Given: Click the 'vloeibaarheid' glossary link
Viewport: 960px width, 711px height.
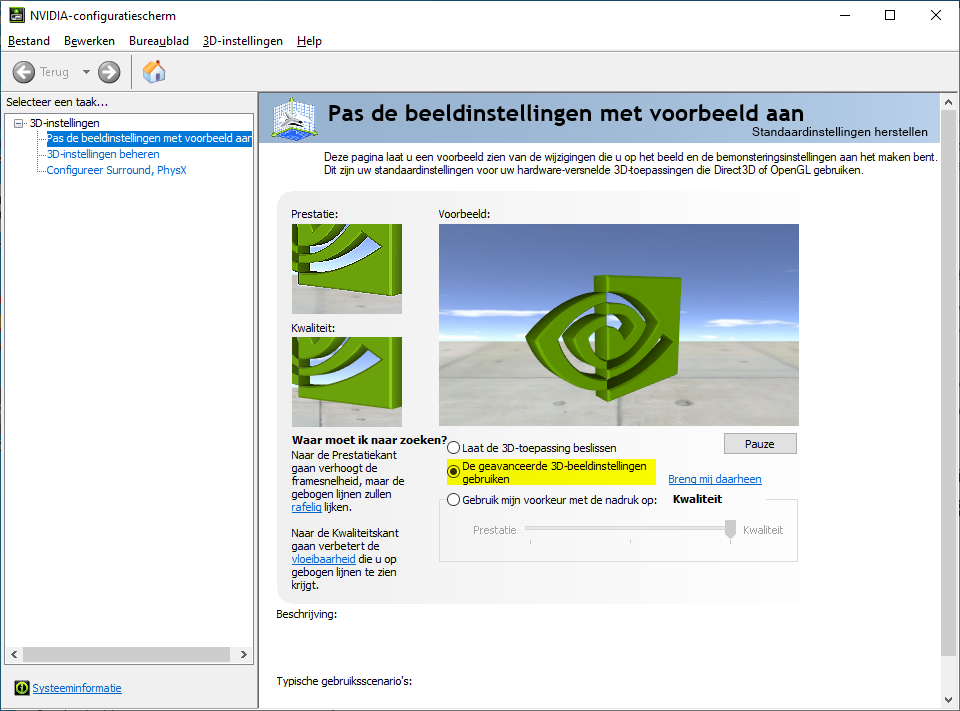Looking at the screenshot, I should tap(323, 559).
